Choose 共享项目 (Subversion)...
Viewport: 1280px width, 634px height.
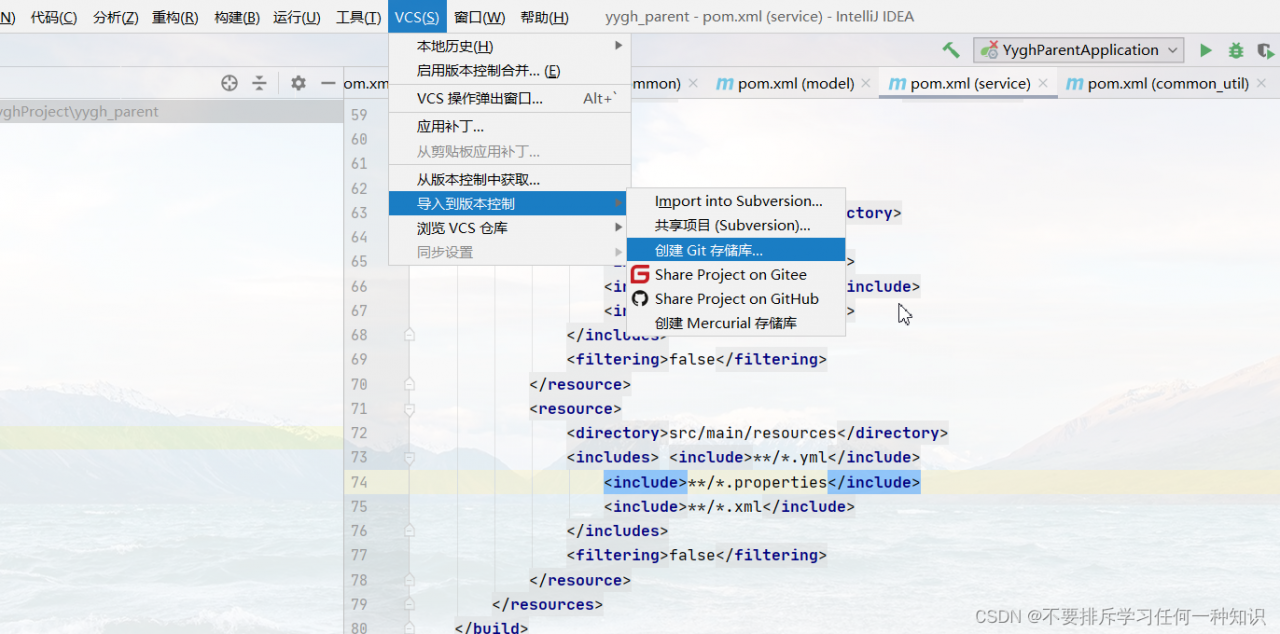pos(737,226)
